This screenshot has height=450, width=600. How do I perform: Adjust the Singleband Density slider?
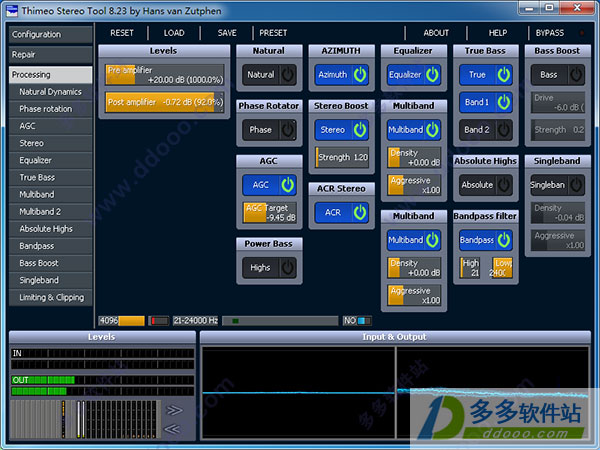pyautogui.click(x=558, y=212)
